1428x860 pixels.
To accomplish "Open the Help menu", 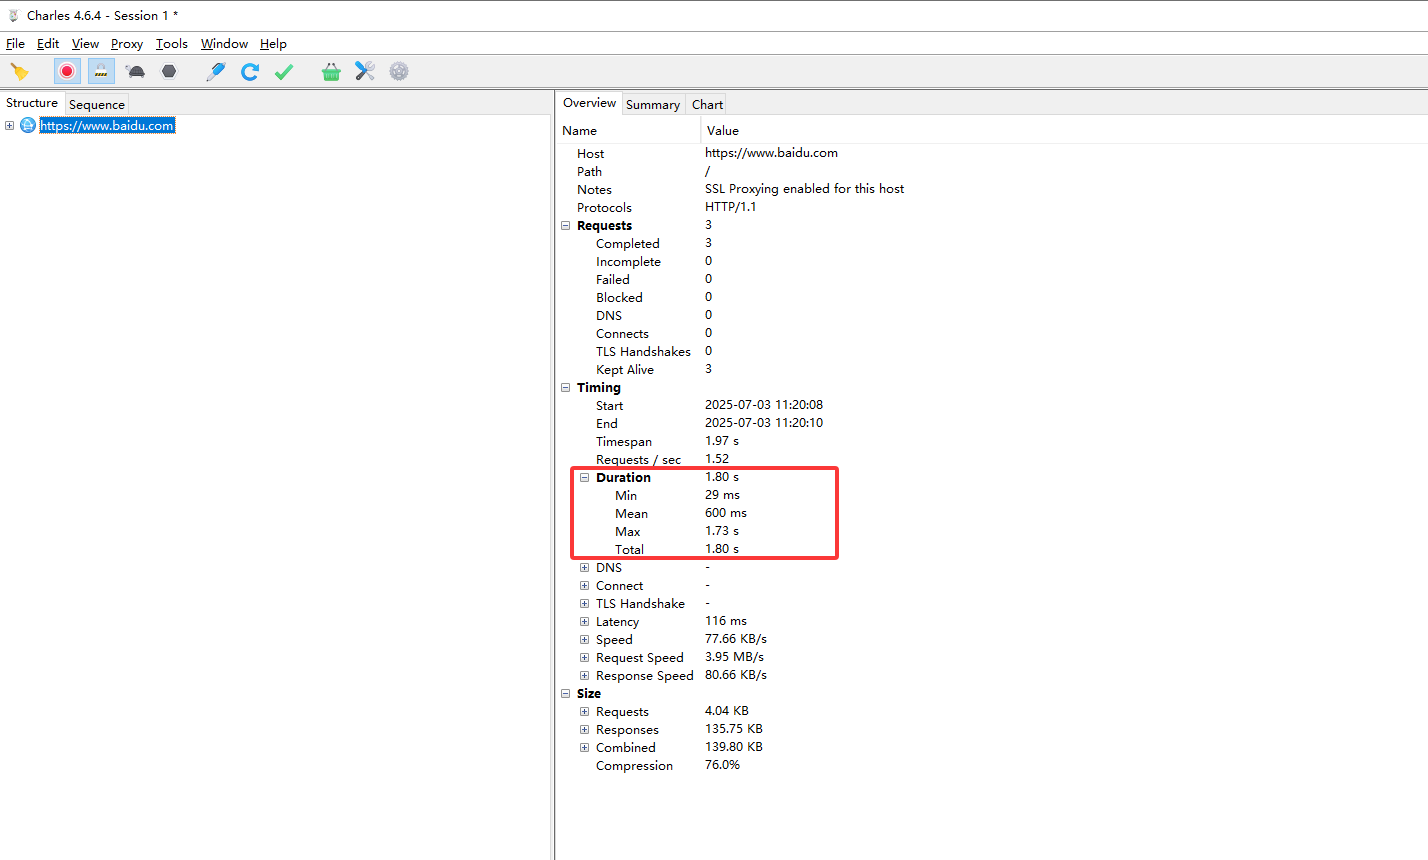I will (273, 44).
